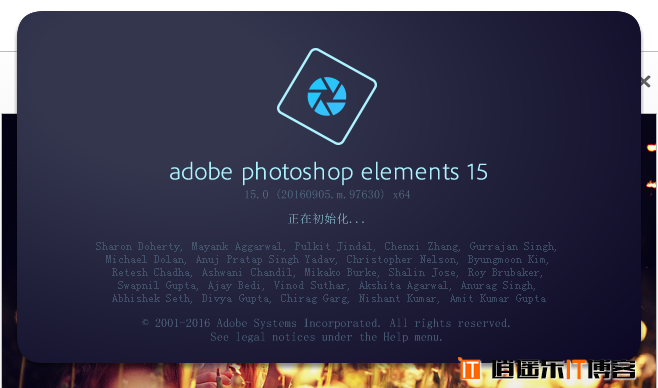
Task: Click the credit name "Sharon Doherty"
Action: click(x=137, y=247)
